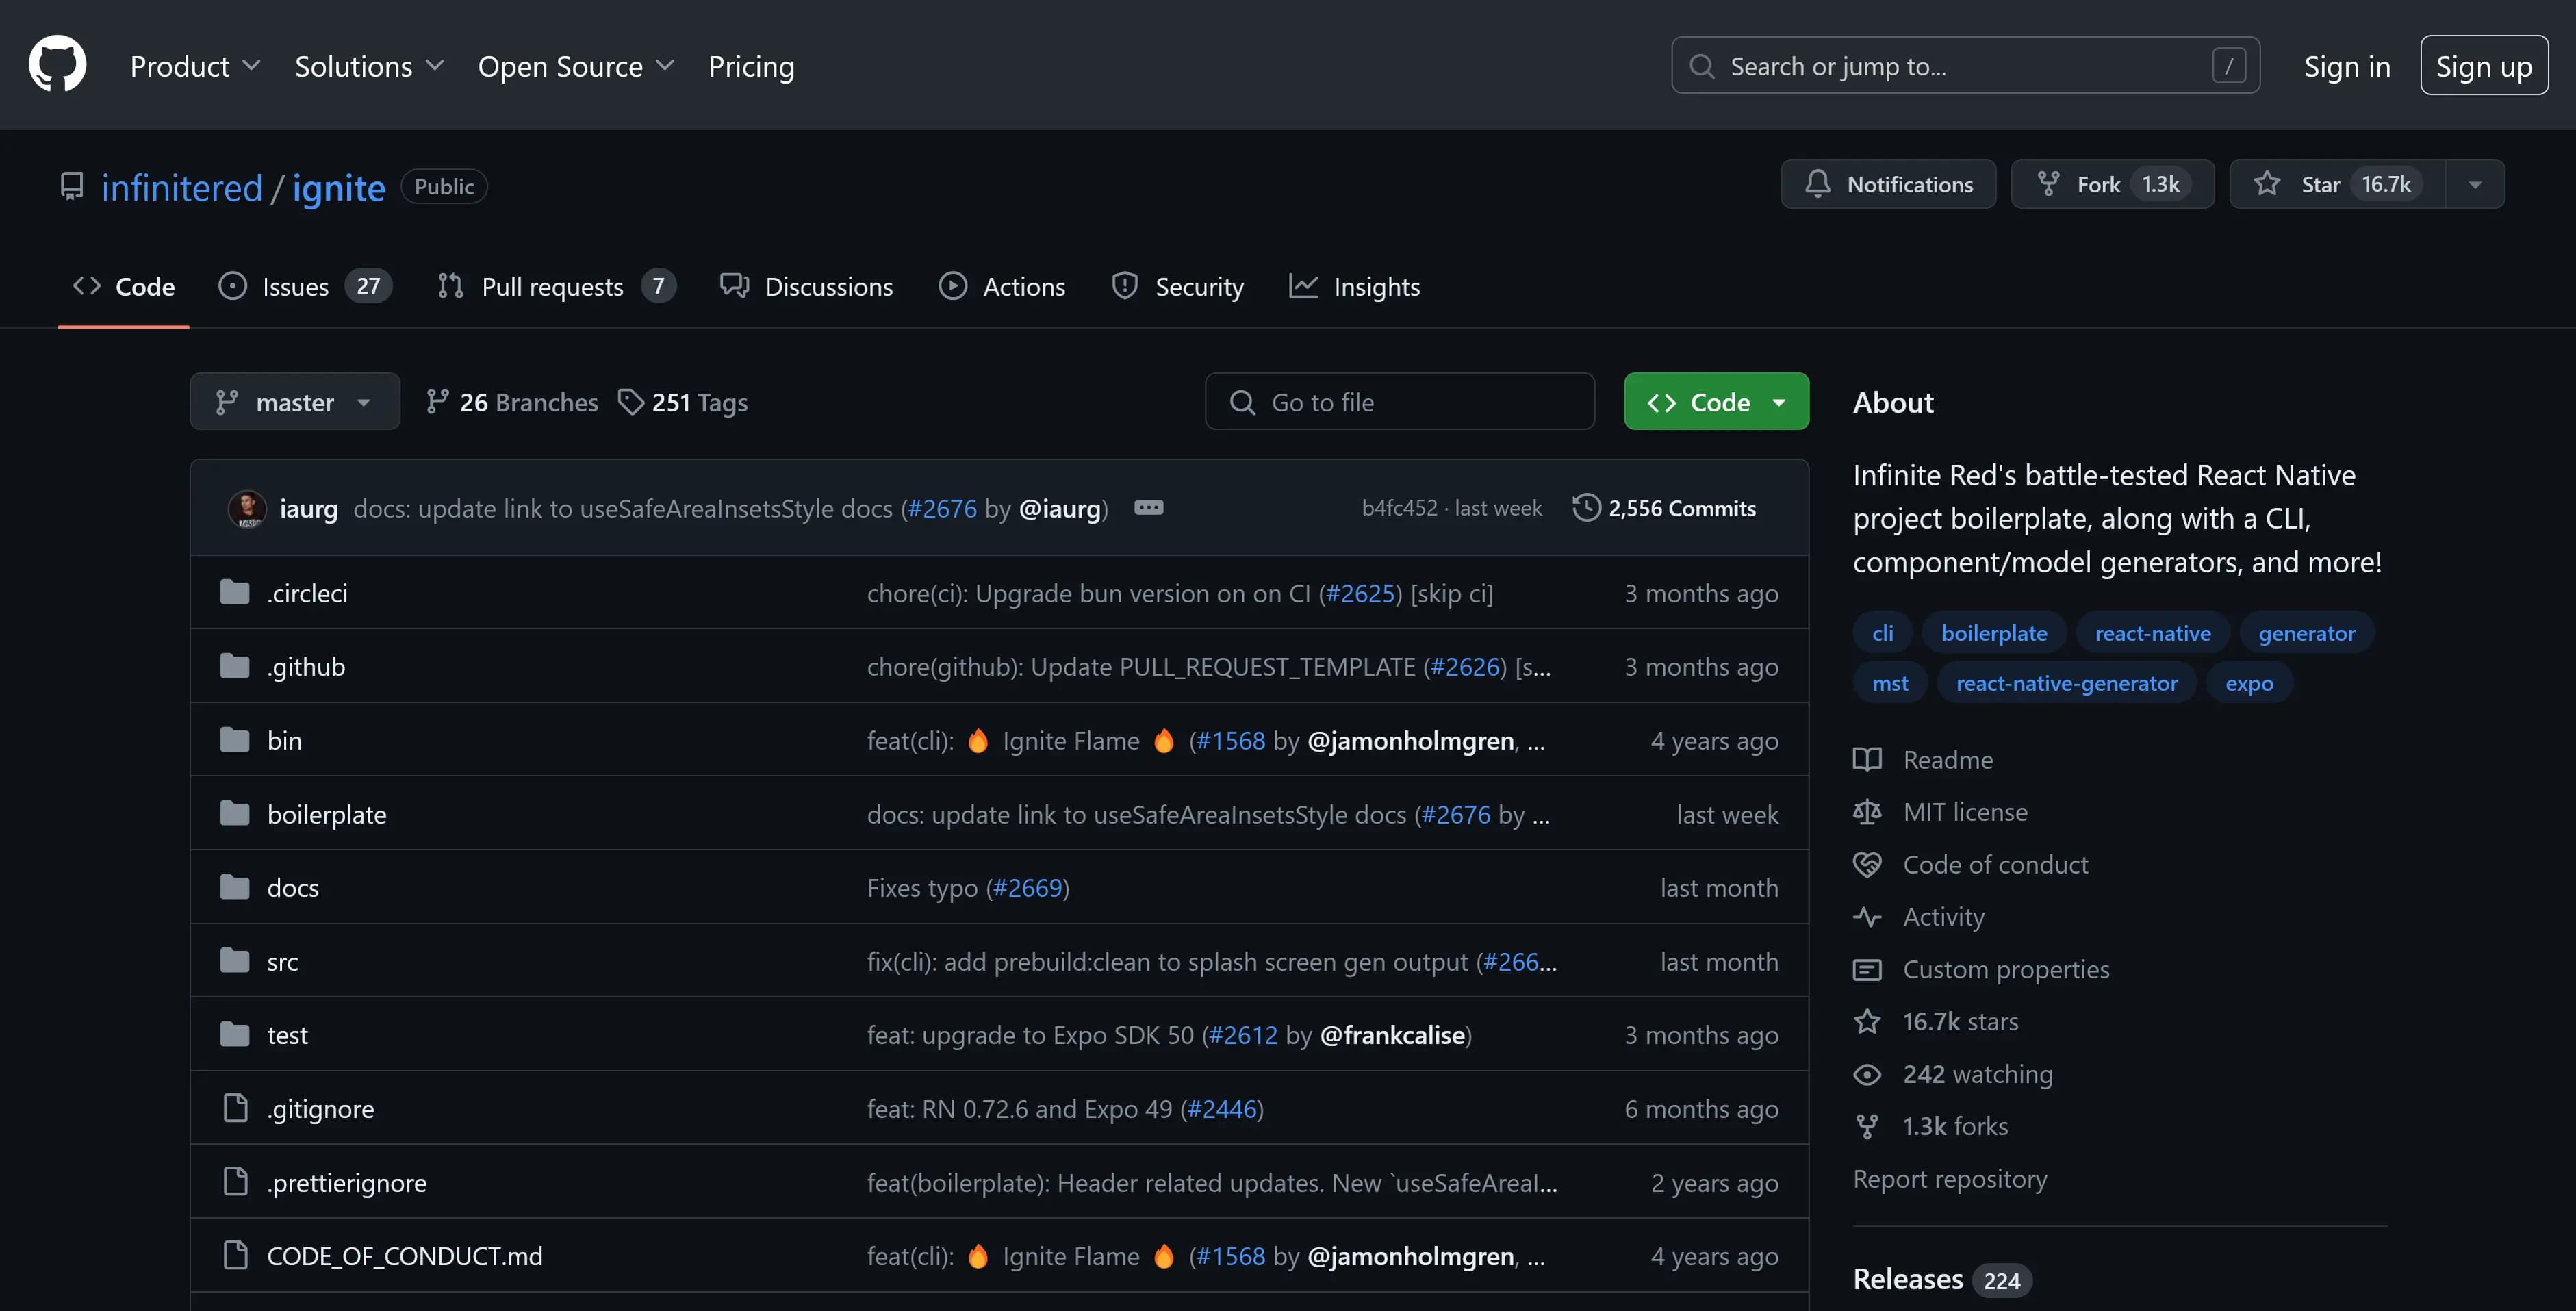Click the MIT license scale icon
The height and width of the screenshot is (1311, 2576).
coord(1867,811)
